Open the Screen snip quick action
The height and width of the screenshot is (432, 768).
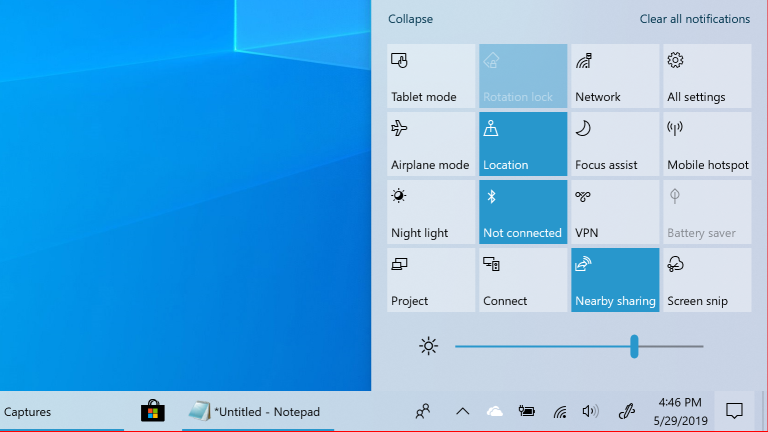click(707, 280)
